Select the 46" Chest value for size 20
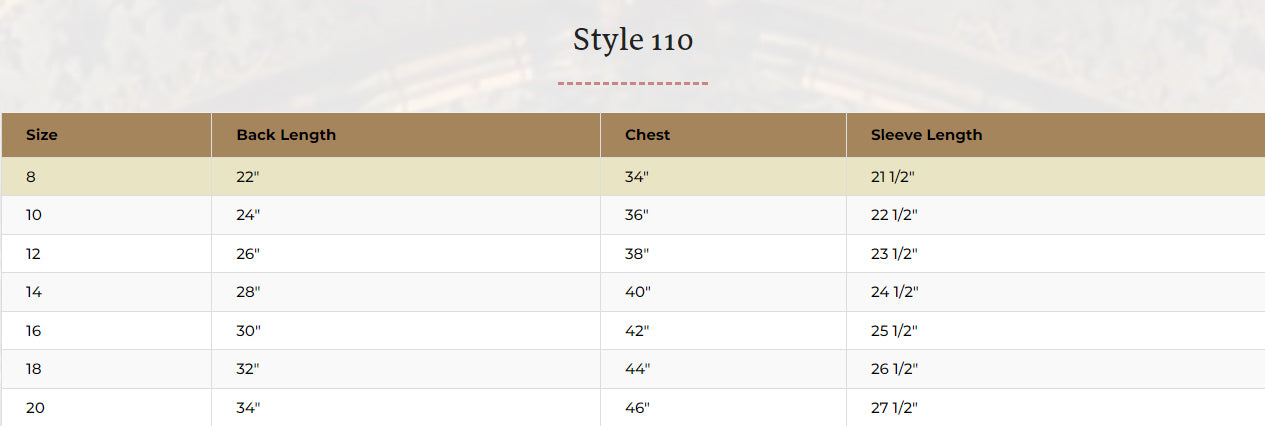This screenshot has width=1265, height=426. coord(637,408)
